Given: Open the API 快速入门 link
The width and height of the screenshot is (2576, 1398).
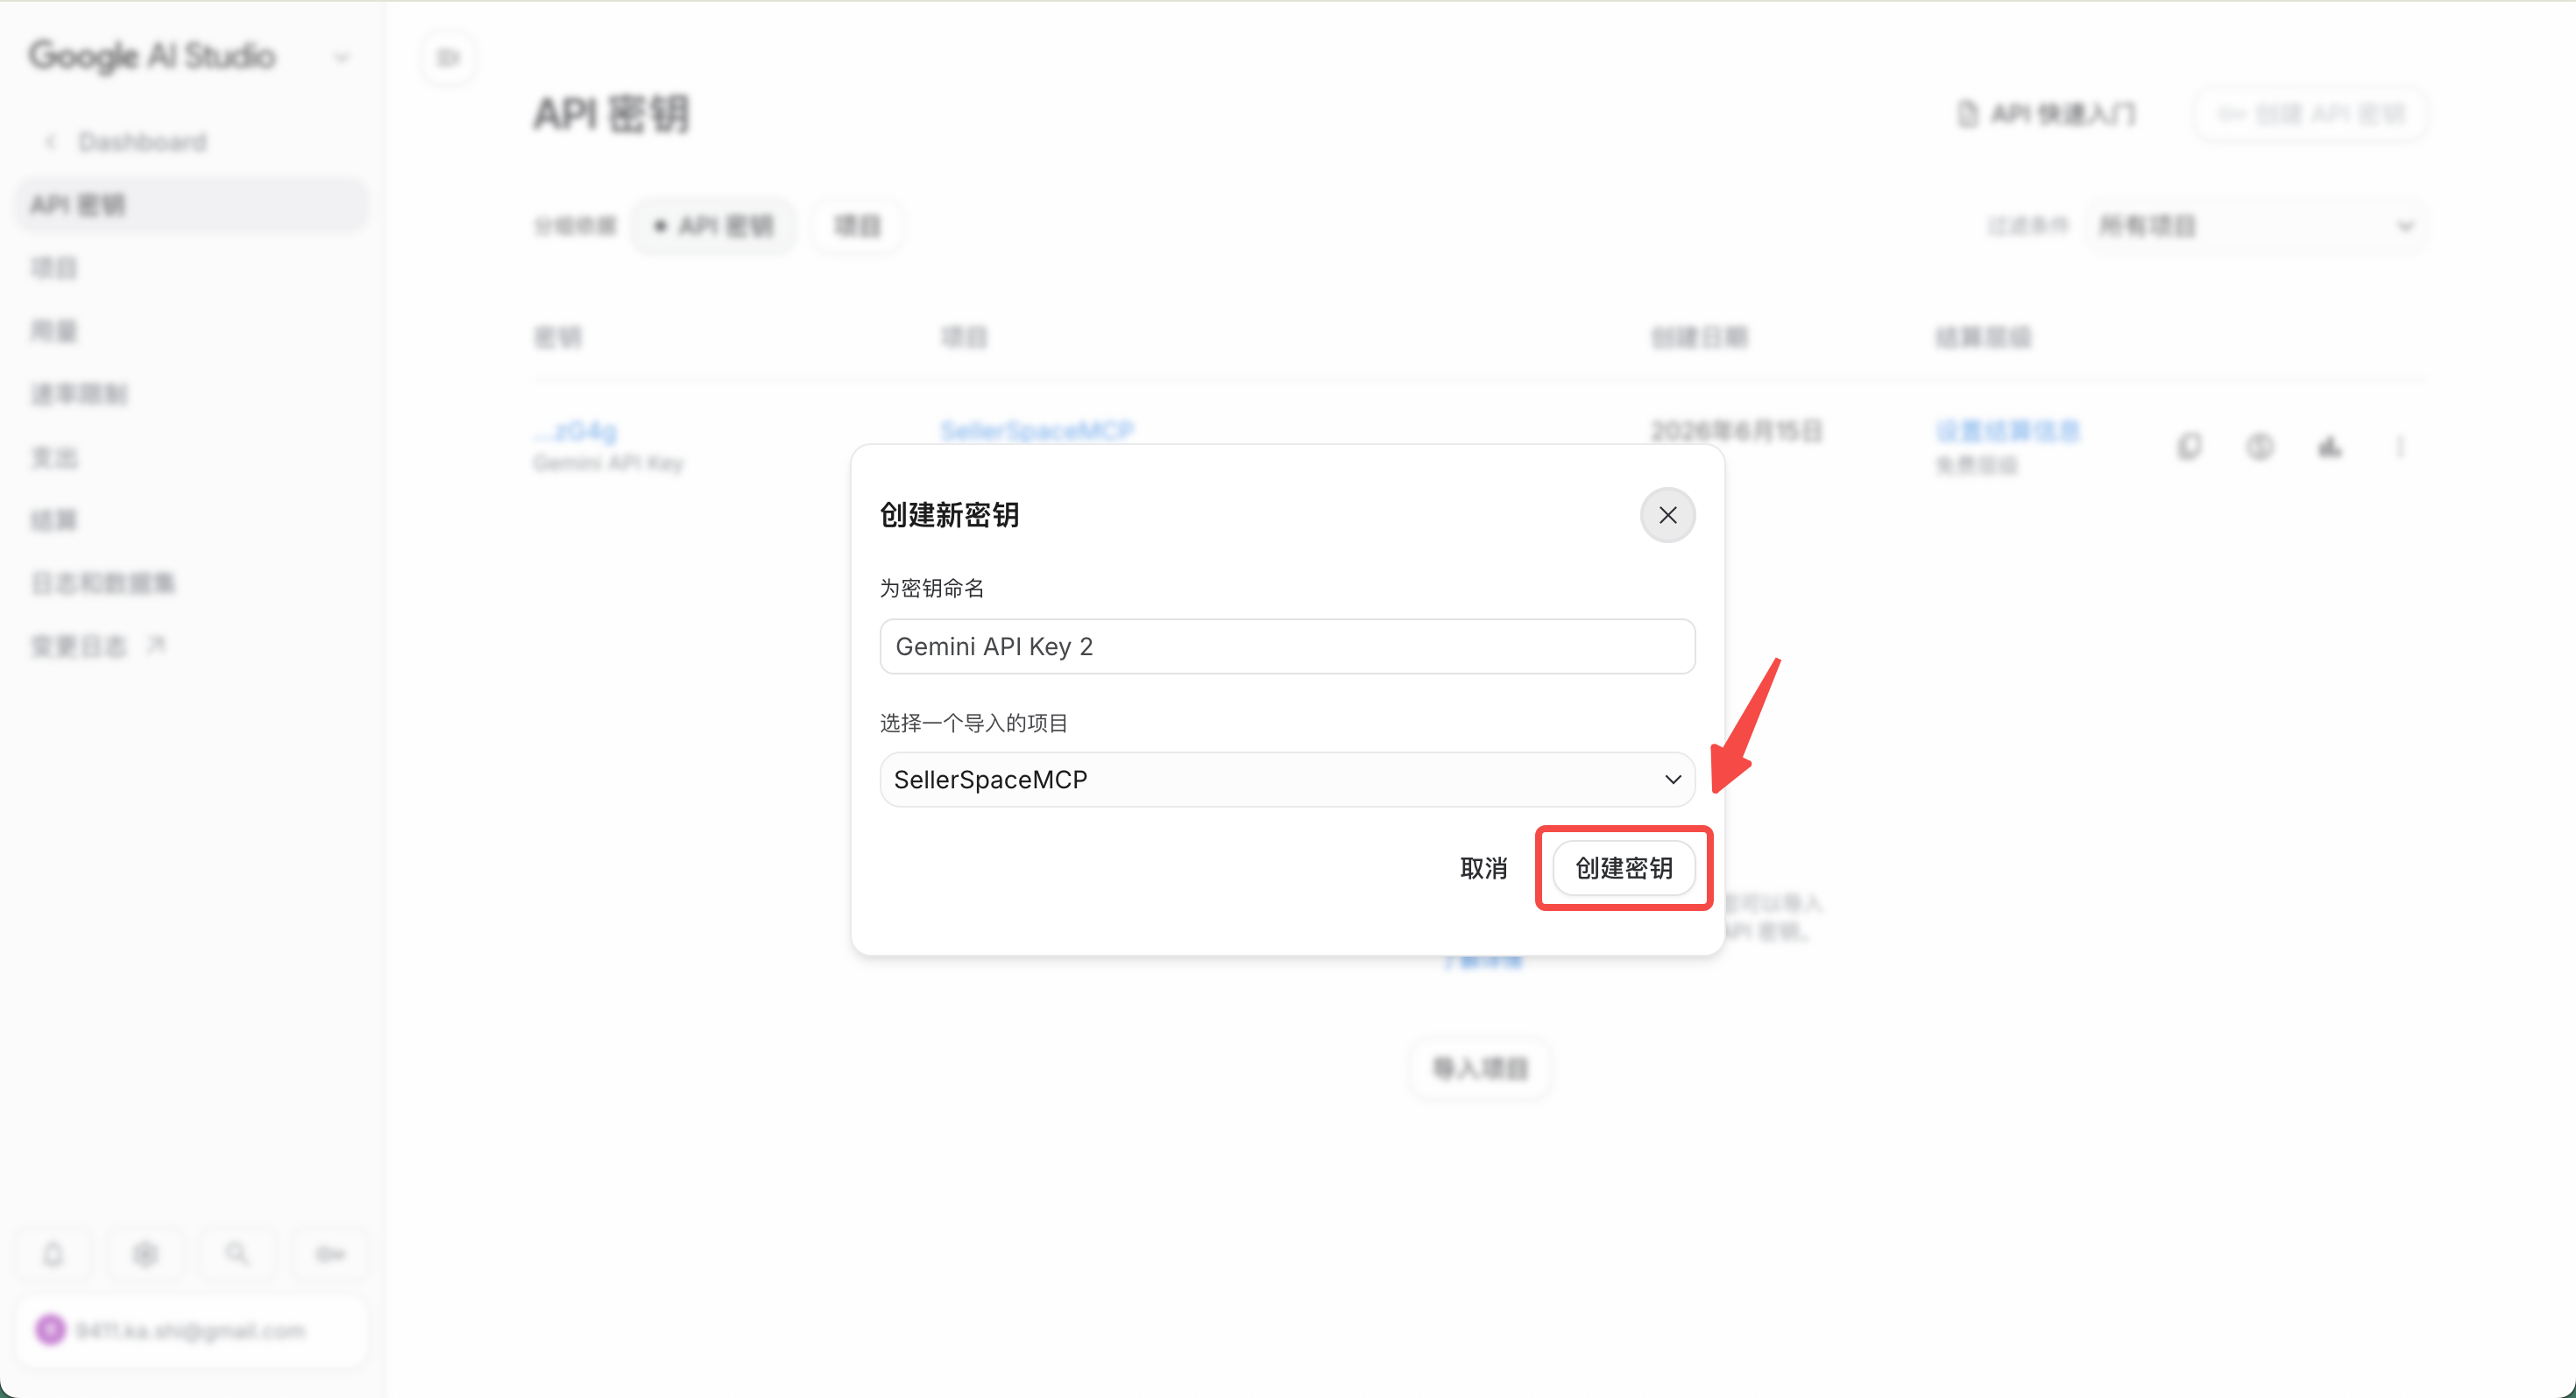Looking at the screenshot, I should click(2047, 114).
